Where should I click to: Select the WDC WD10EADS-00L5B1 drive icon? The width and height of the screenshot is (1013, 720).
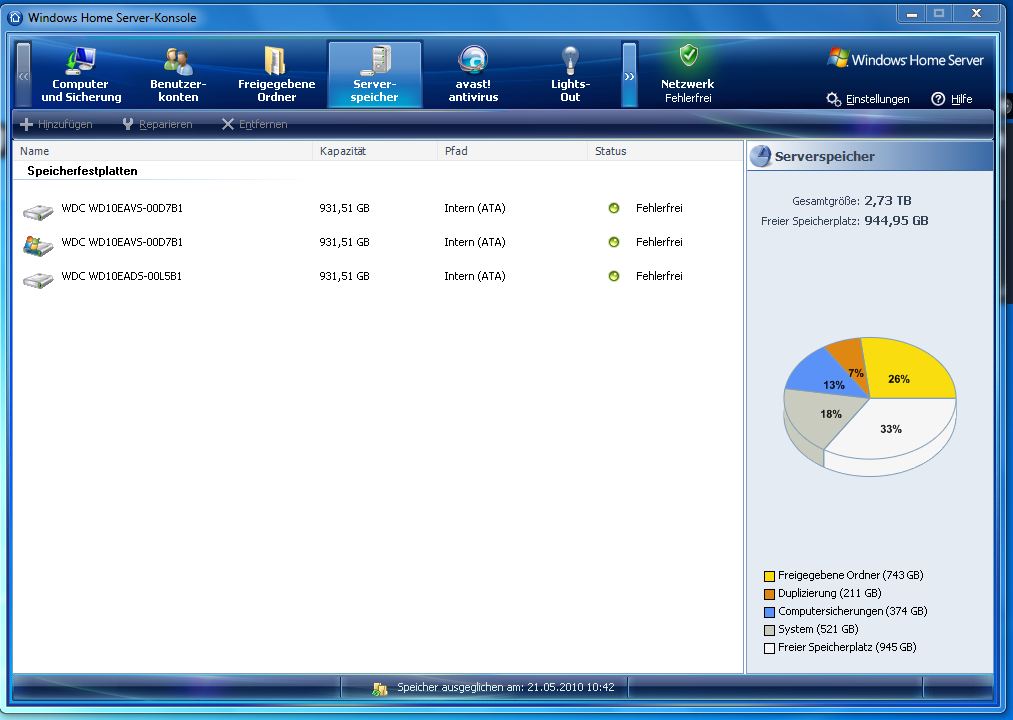pyautogui.click(x=38, y=280)
